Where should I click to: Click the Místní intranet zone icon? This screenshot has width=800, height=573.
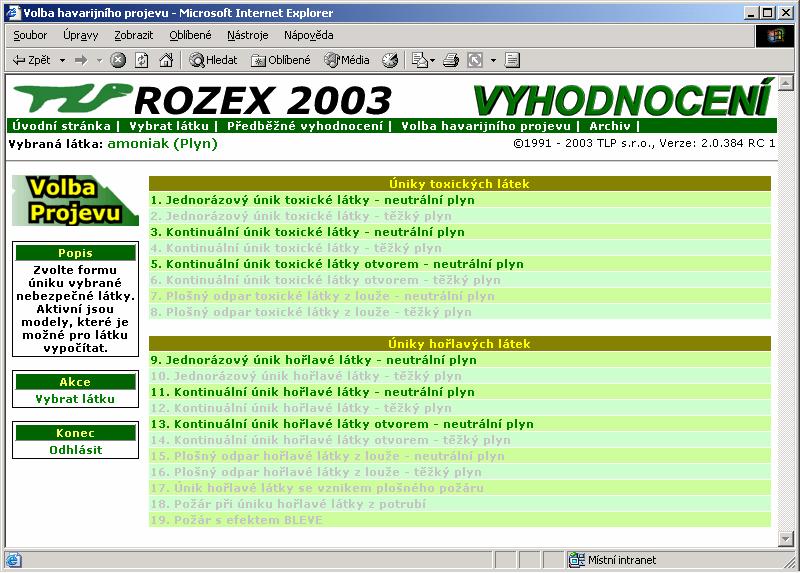pos(577,560)
